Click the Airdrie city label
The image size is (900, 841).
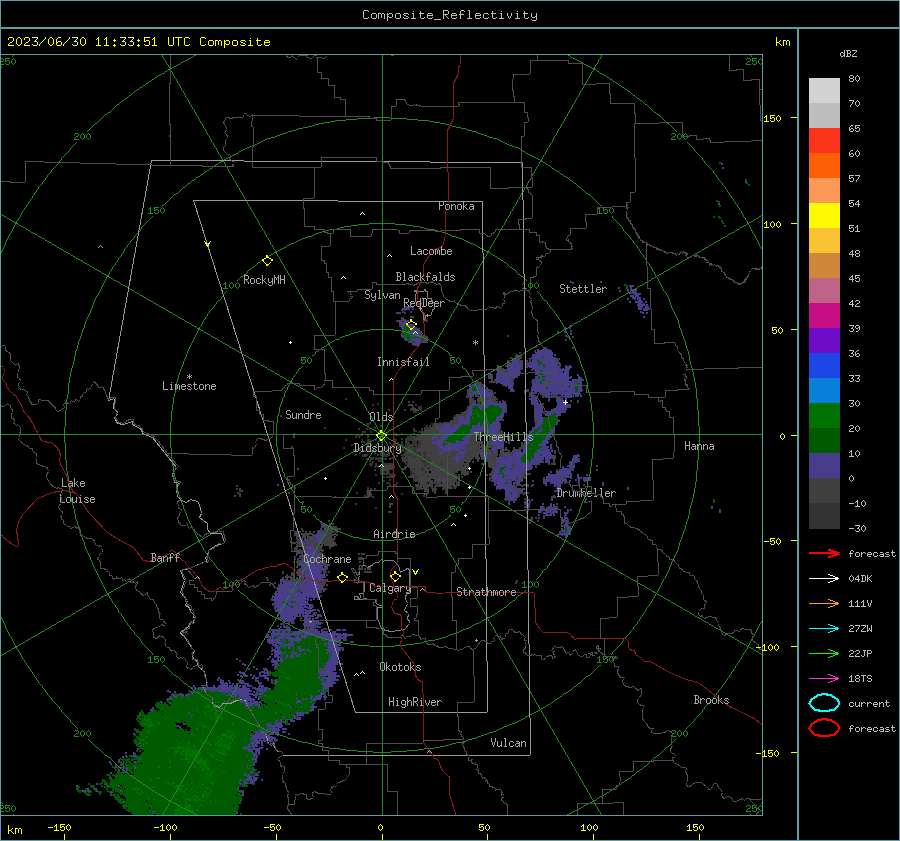[x=394, y=534]
